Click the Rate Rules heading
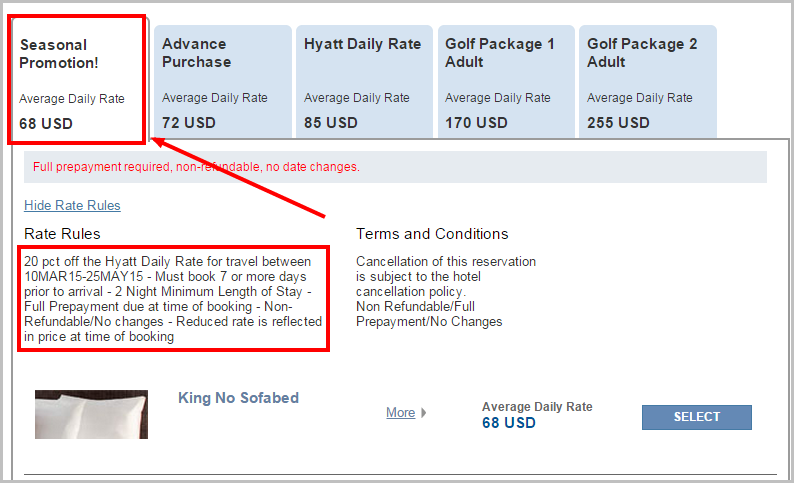794x483 pixels. tap(62, 234)
